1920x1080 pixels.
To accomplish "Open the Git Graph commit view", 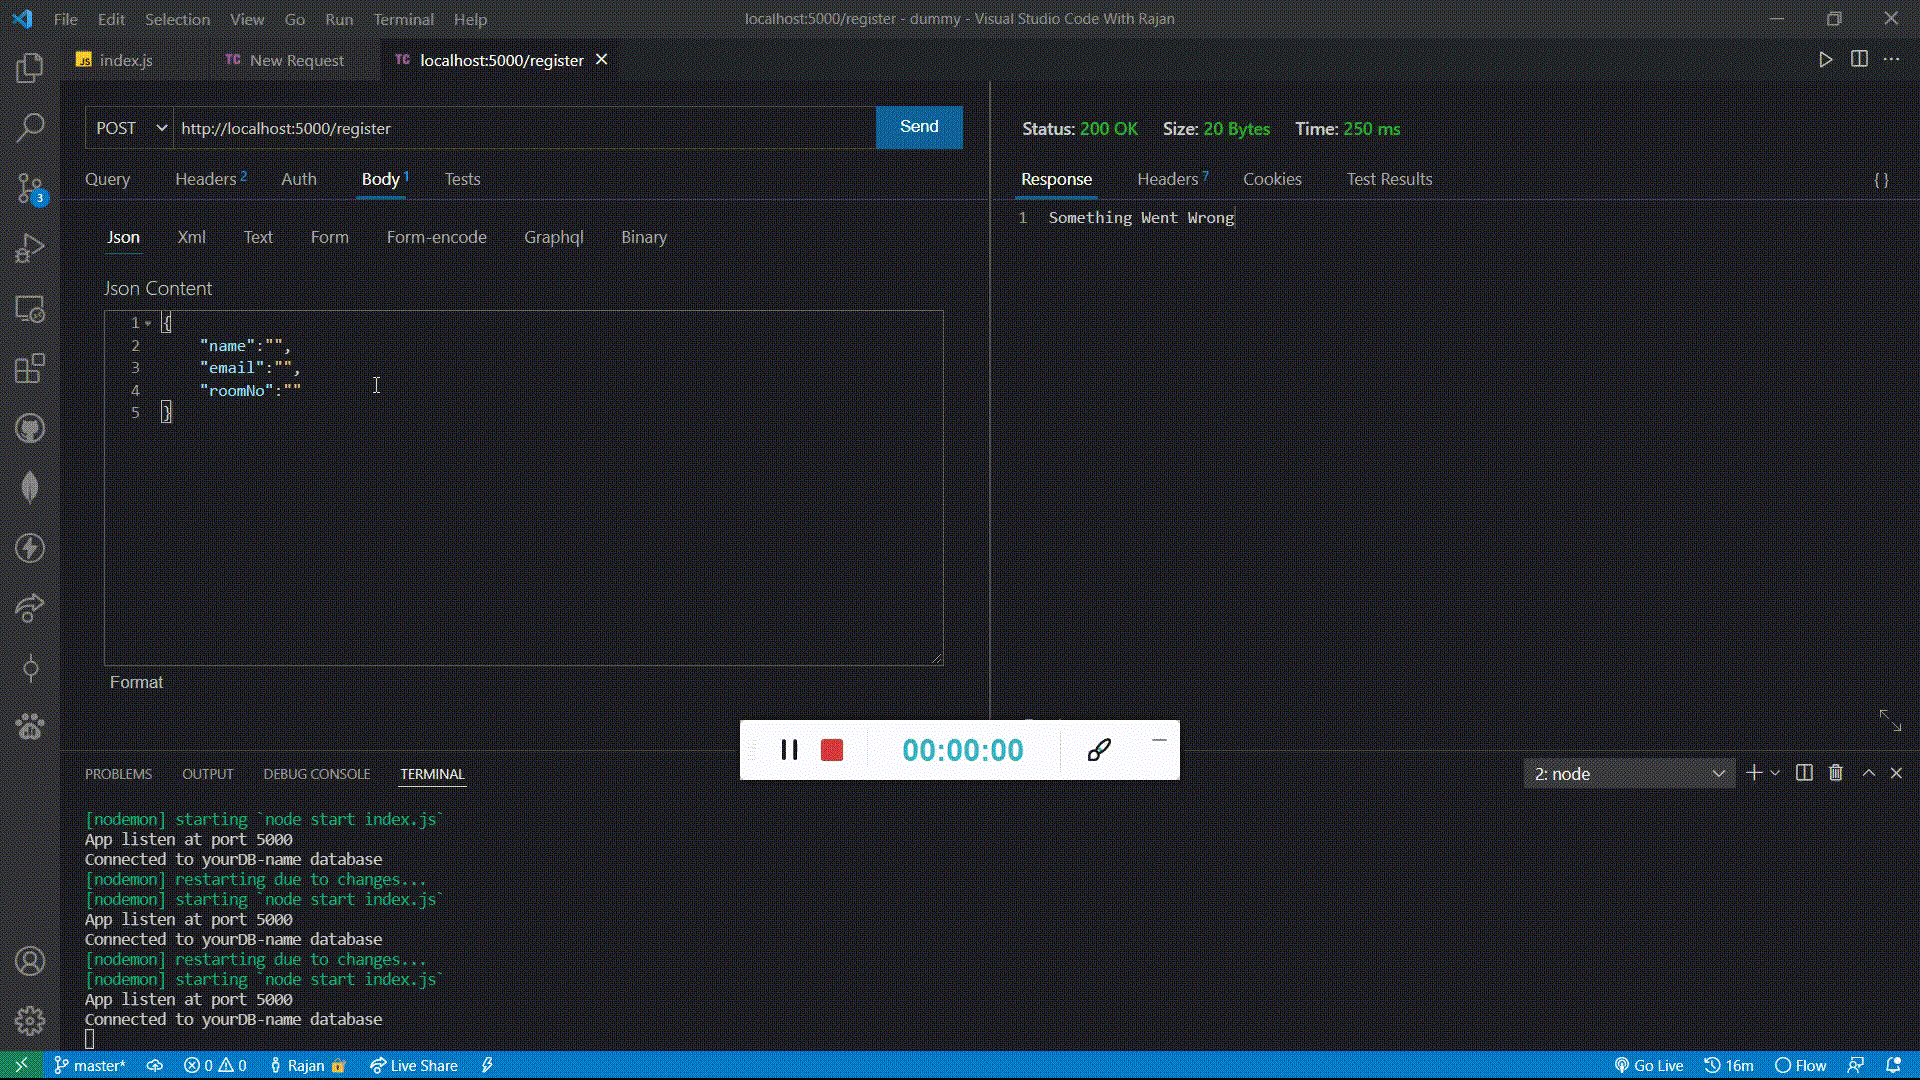I will pos(30,669).
